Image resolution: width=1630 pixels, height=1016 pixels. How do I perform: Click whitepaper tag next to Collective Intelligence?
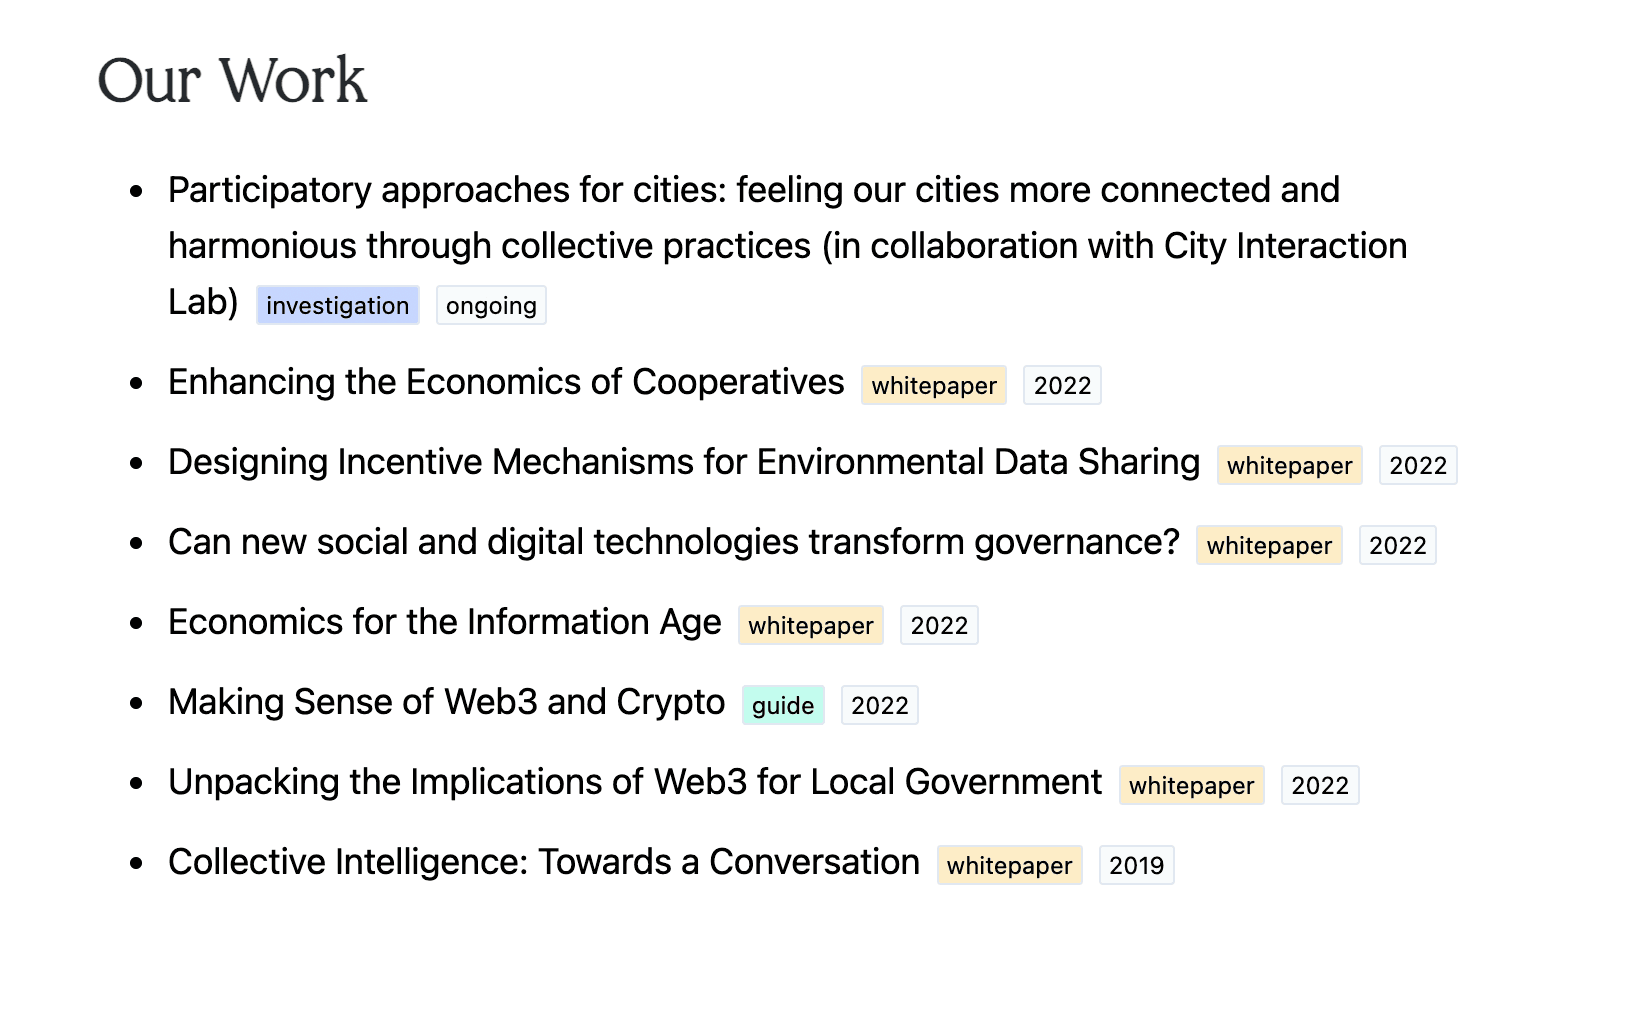pyautogui.click(x=1009, y=866)
